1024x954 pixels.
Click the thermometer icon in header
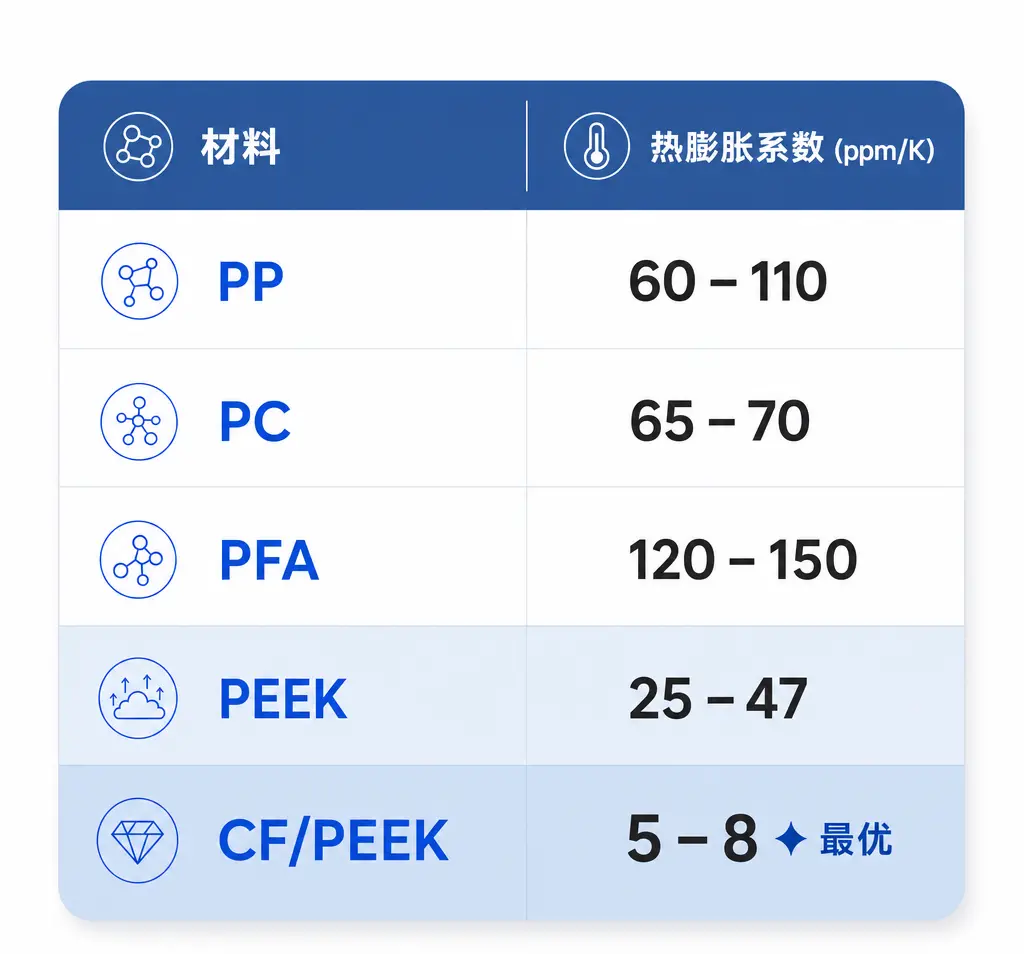pyautogui.click(x=596, y=146)
